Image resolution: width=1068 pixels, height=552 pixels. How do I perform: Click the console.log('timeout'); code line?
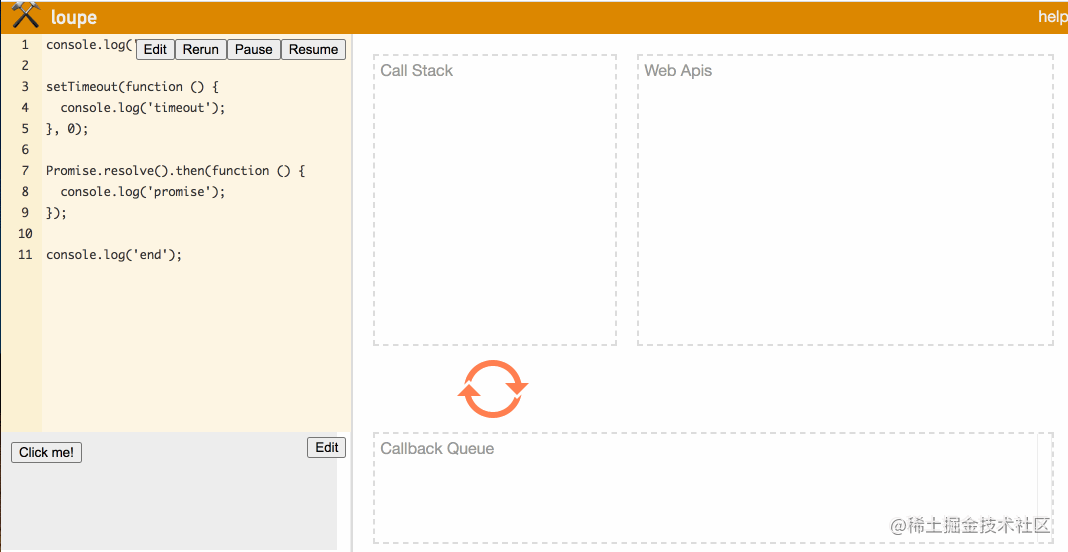pos(142,108)
